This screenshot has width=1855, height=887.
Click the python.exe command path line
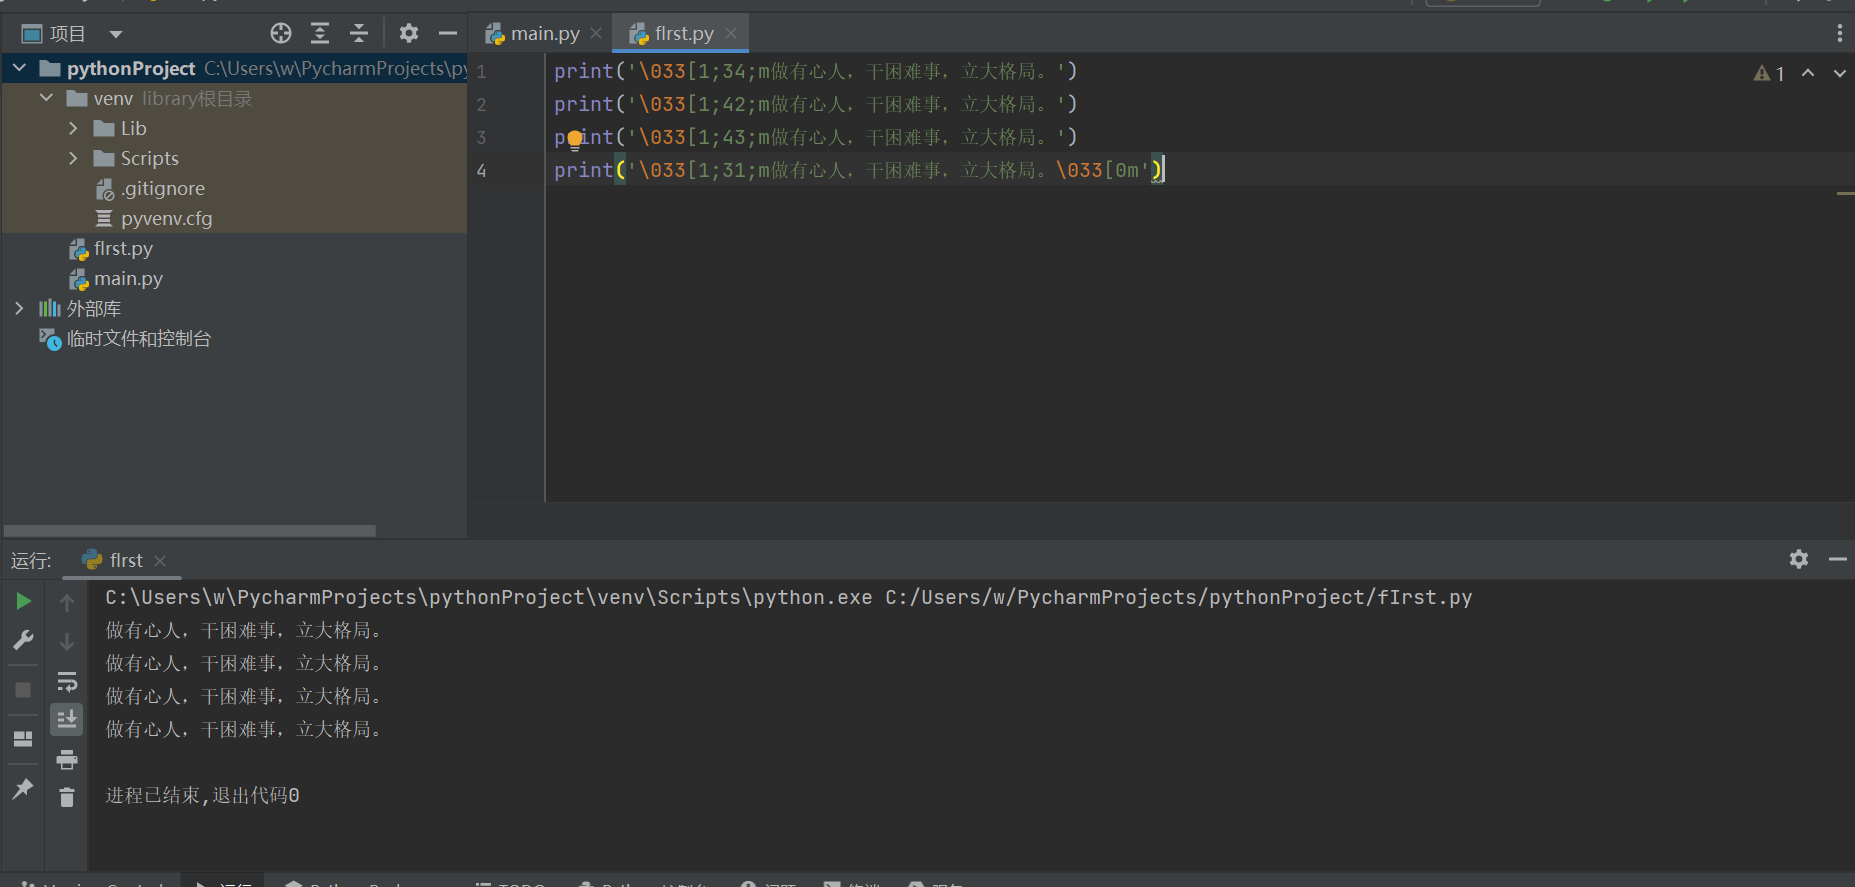[789, 597]
